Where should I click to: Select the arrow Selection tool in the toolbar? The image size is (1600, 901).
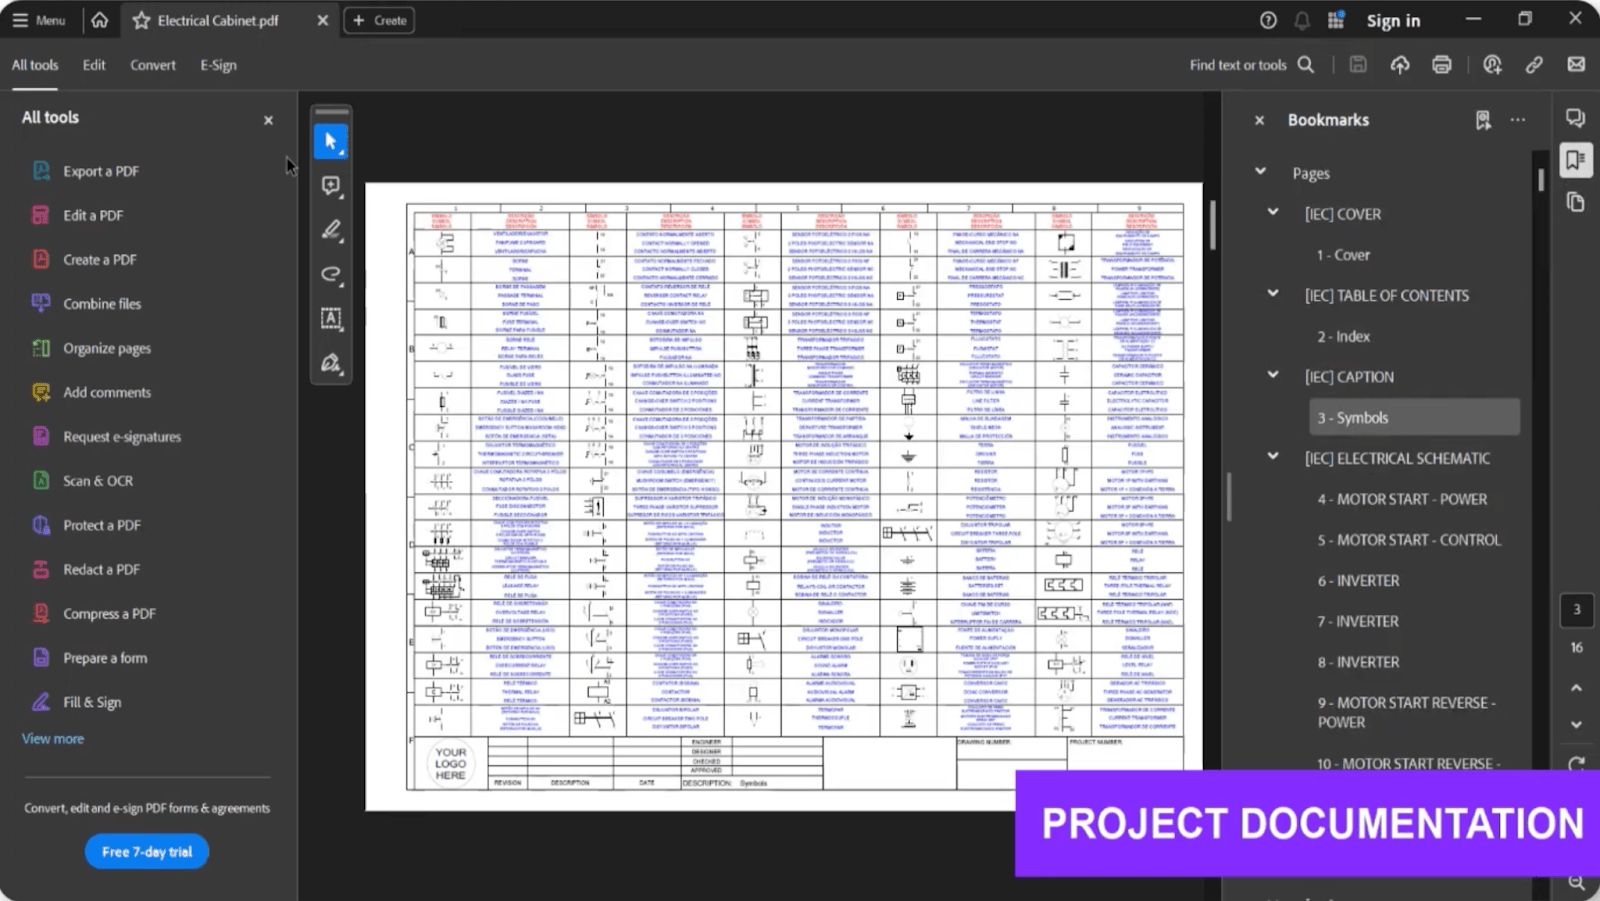coord(331,141)
